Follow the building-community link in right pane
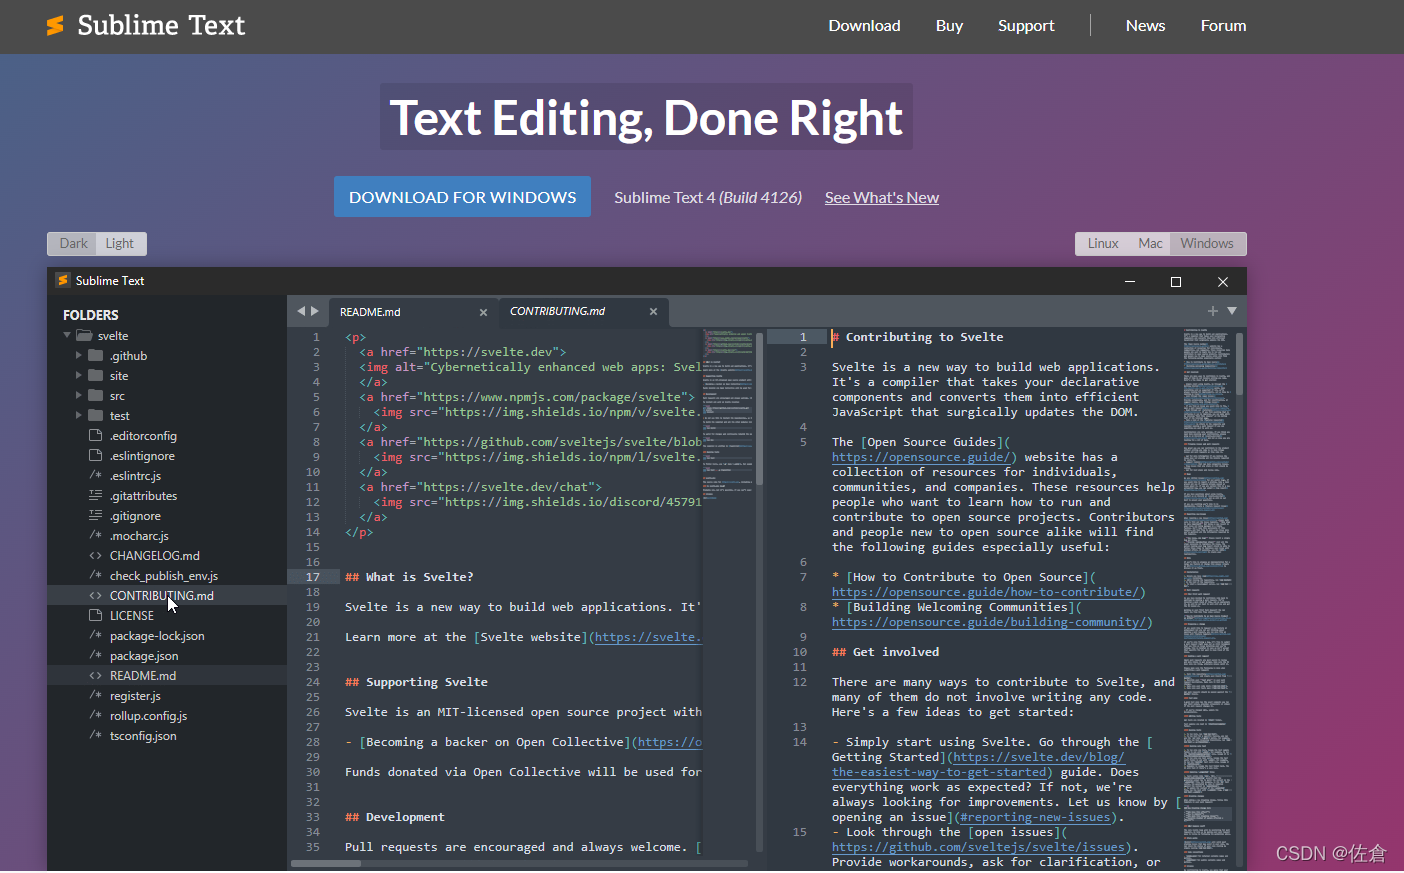Viewport: 1404px width, 873px height. coord(991,622)
